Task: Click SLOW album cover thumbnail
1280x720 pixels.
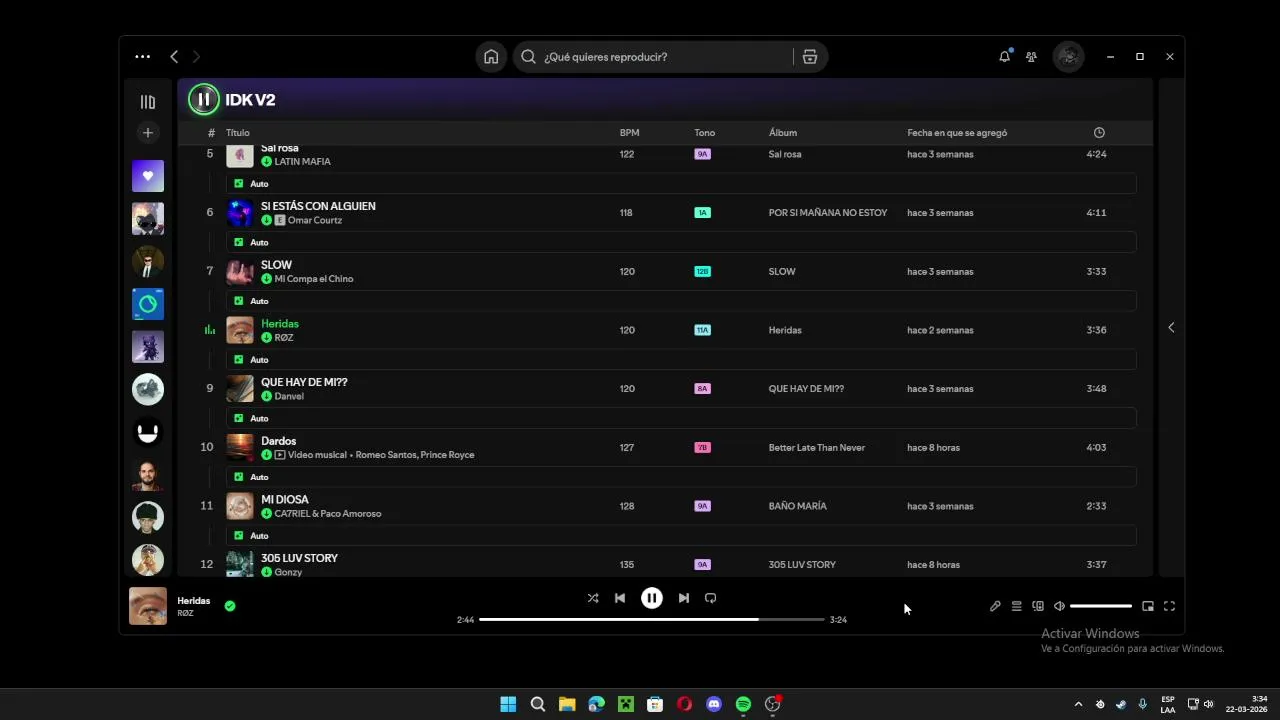Action: 240,271
